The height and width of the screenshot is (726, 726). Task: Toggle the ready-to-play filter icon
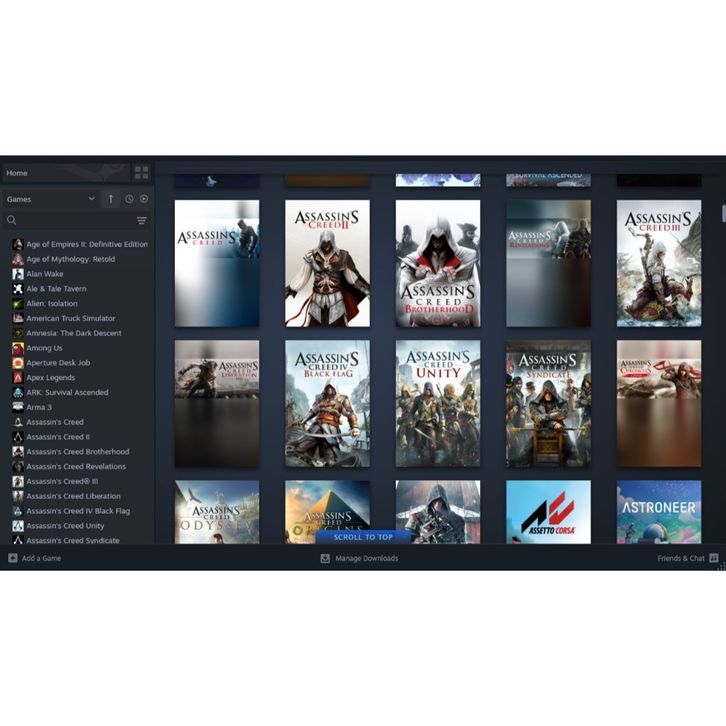click(144, 199)
